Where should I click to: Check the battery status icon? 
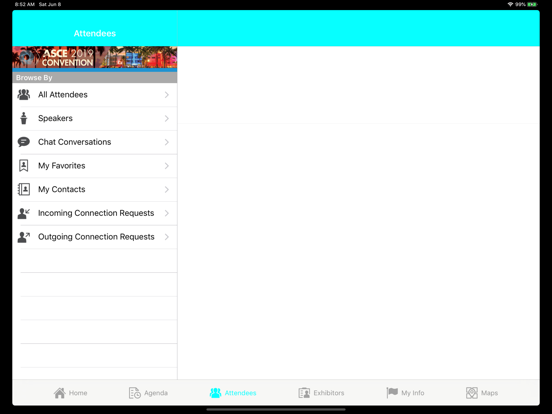click(x=532, y=4)
